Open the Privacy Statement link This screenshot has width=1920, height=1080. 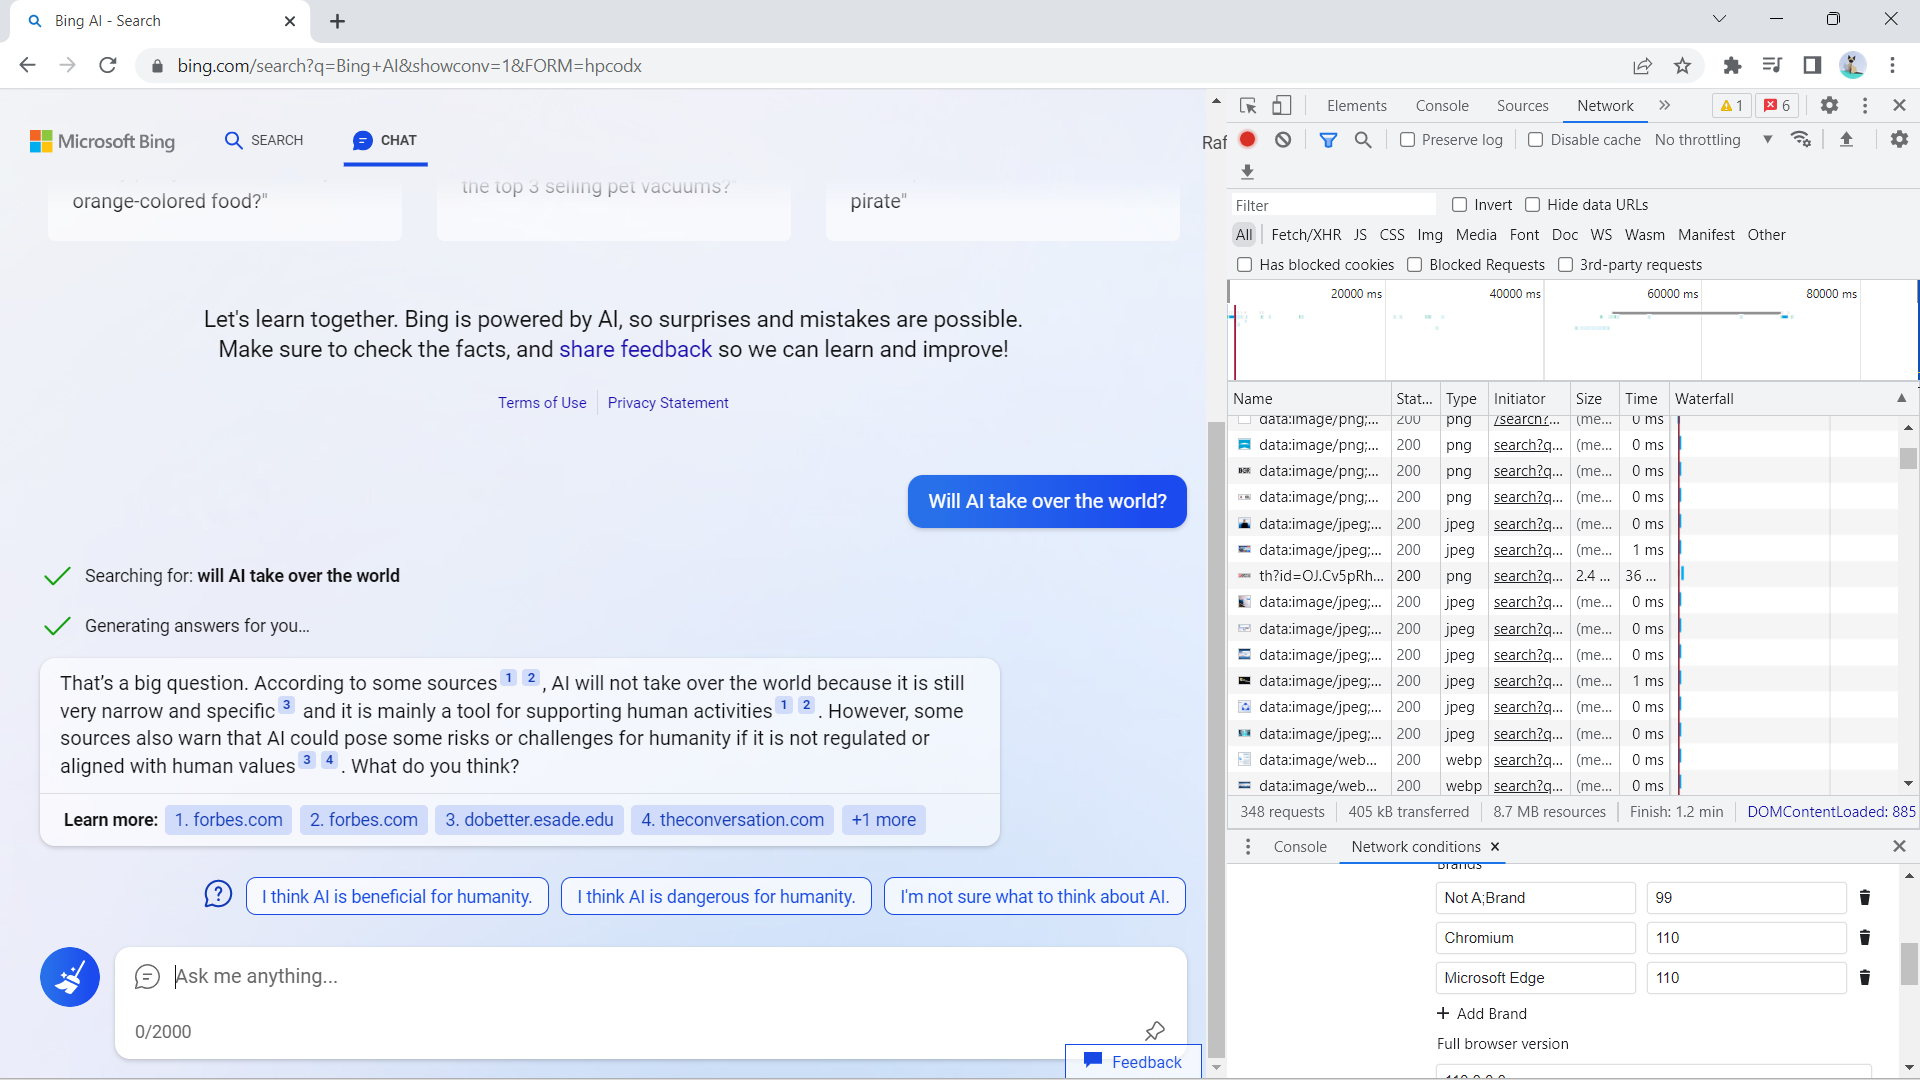pos(668,403)
